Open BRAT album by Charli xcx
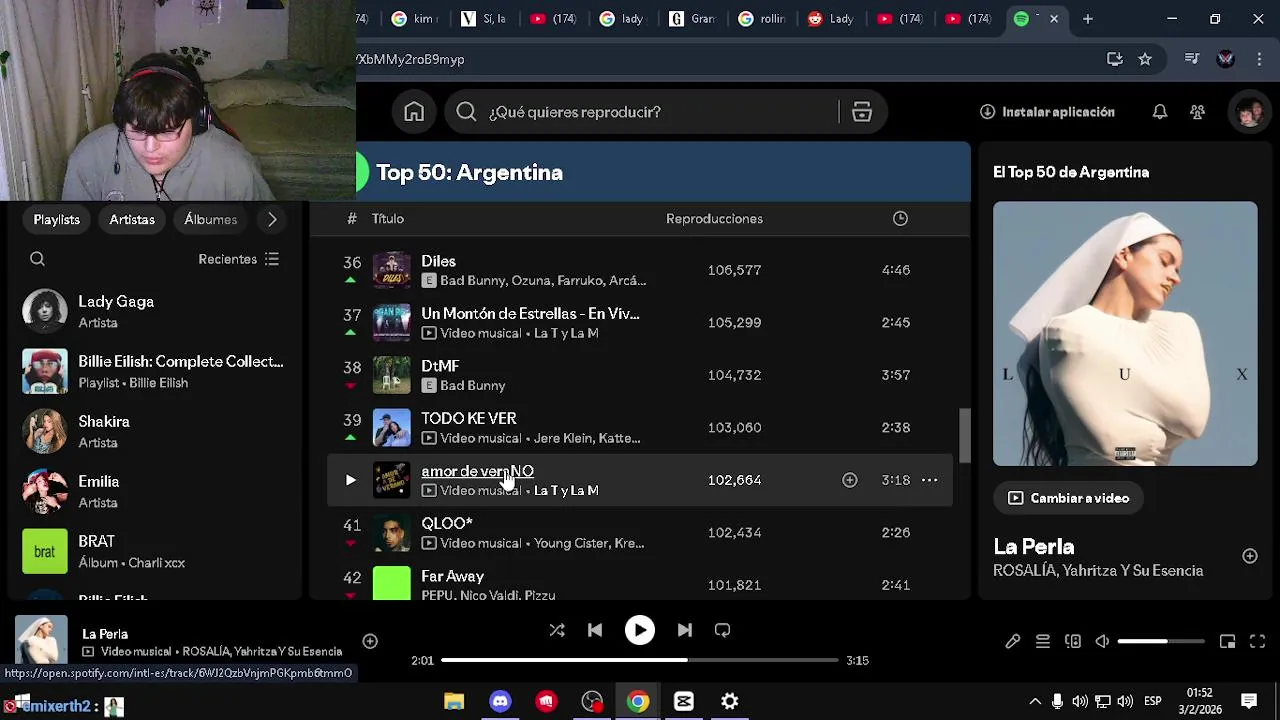1280x720 pixels. pos(155,551)
